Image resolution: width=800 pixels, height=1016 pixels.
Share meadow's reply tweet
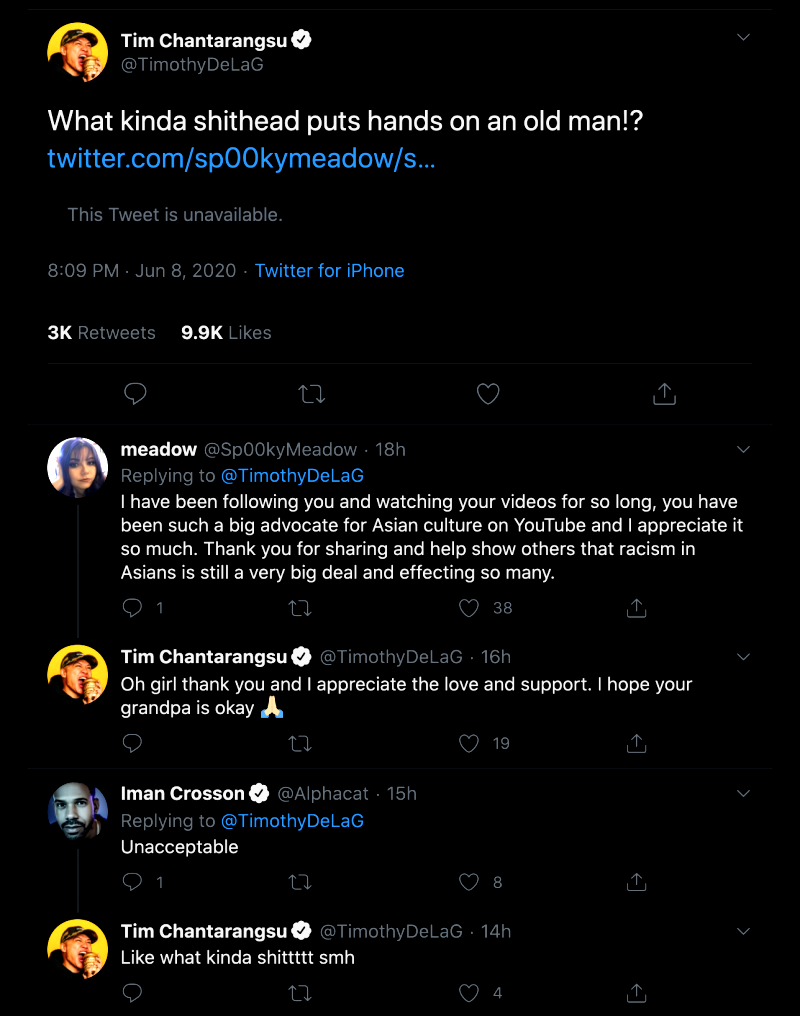637,608
